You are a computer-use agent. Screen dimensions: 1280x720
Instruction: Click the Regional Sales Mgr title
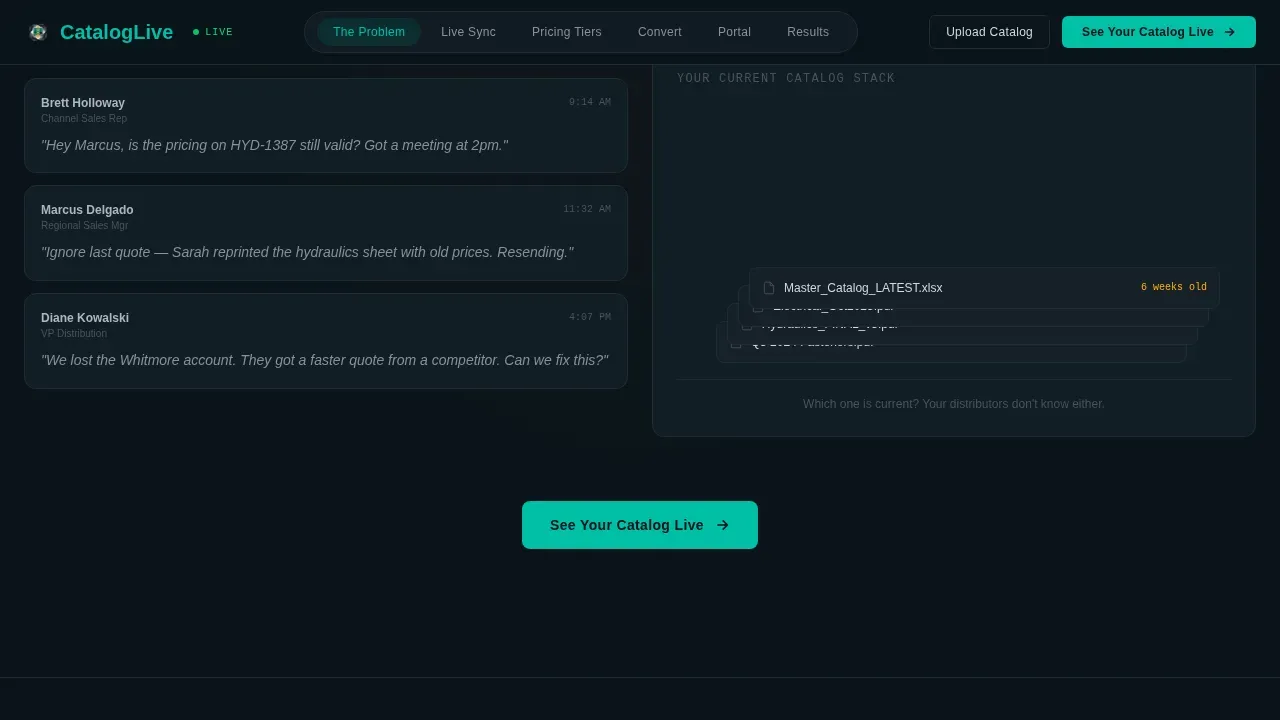tap(85, 226)
